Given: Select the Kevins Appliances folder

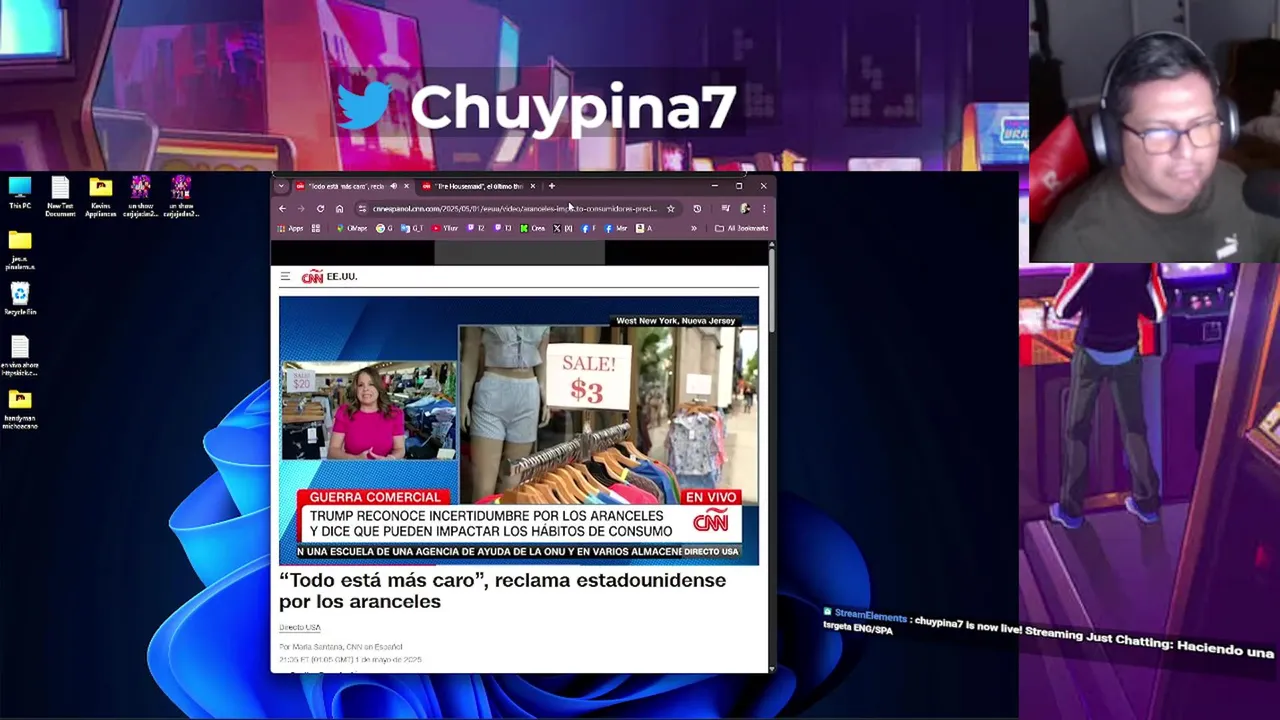Looking at the screenshot, I should pos(100,197).
